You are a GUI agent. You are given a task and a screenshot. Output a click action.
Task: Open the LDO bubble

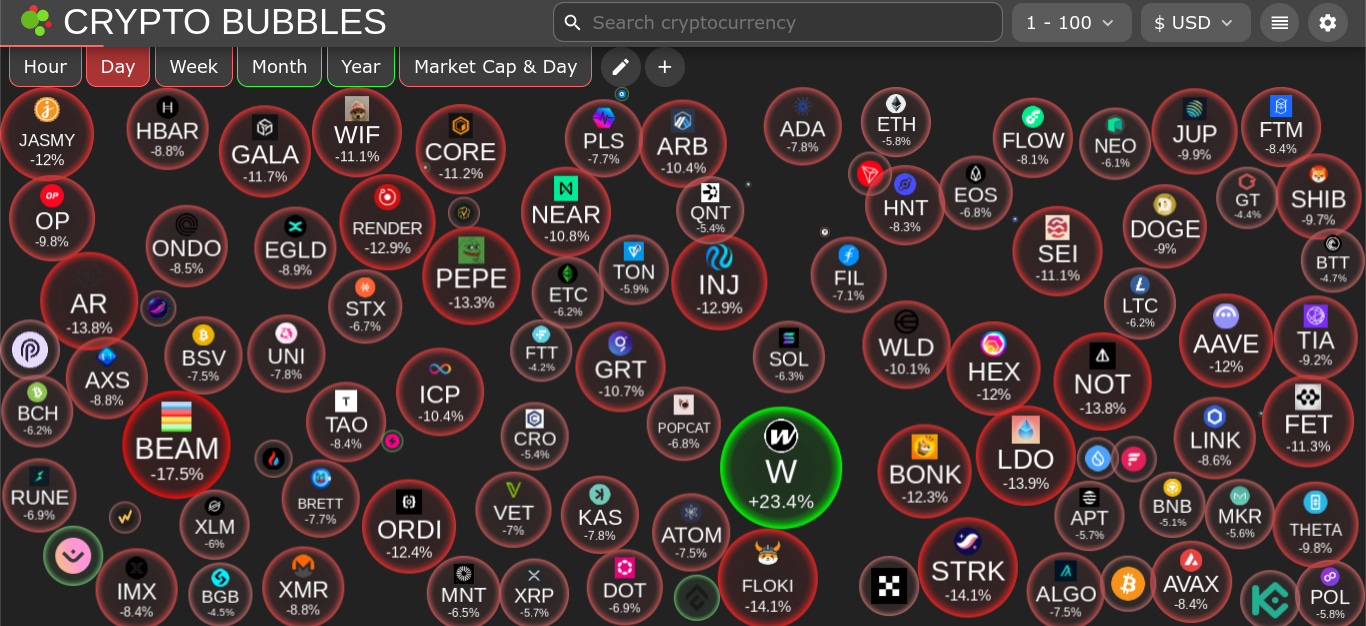click(1026, 456)
